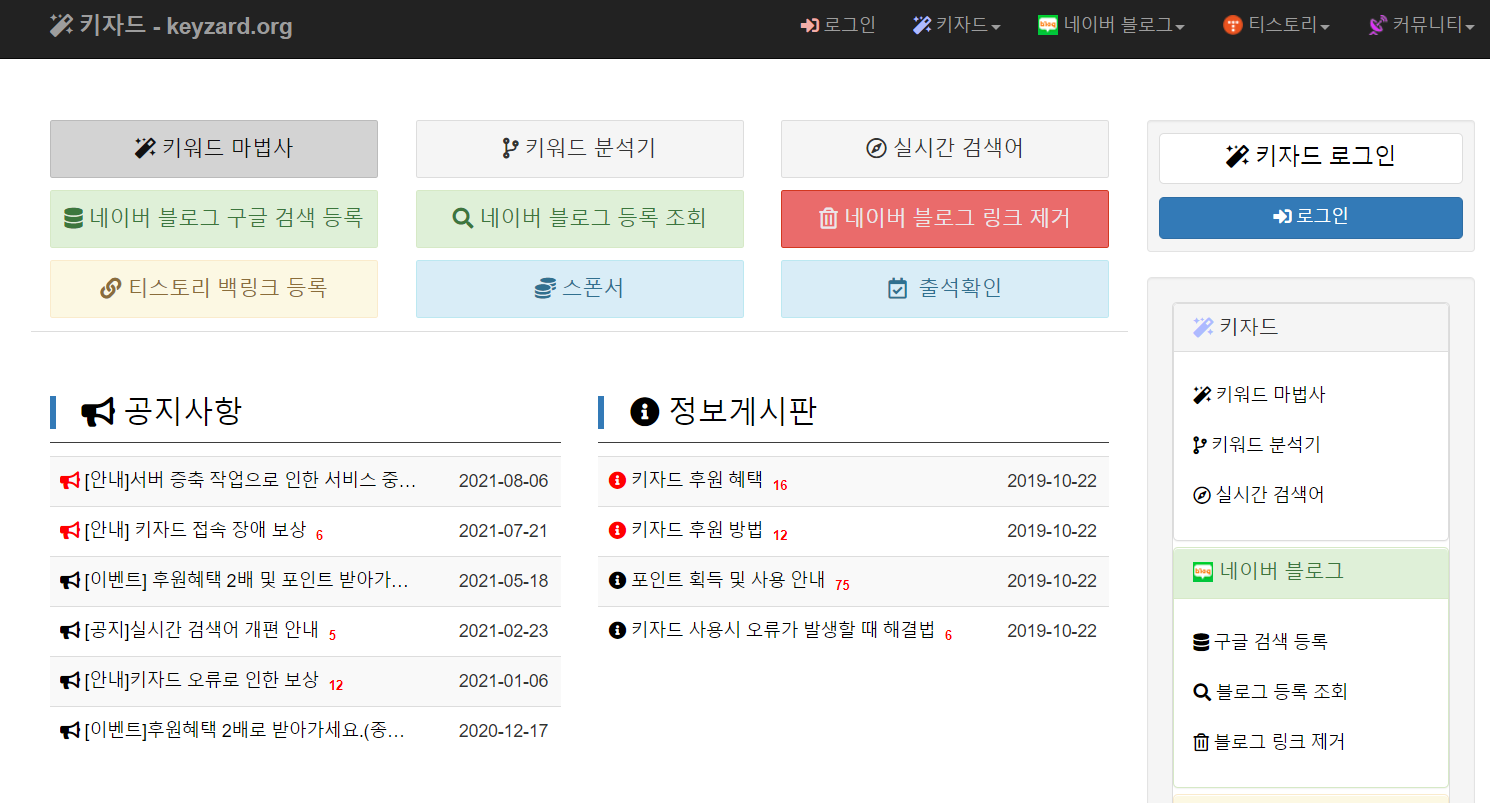Click the compass icon in main 실시간 검색어 button
1490x803 pixels.
876,149
